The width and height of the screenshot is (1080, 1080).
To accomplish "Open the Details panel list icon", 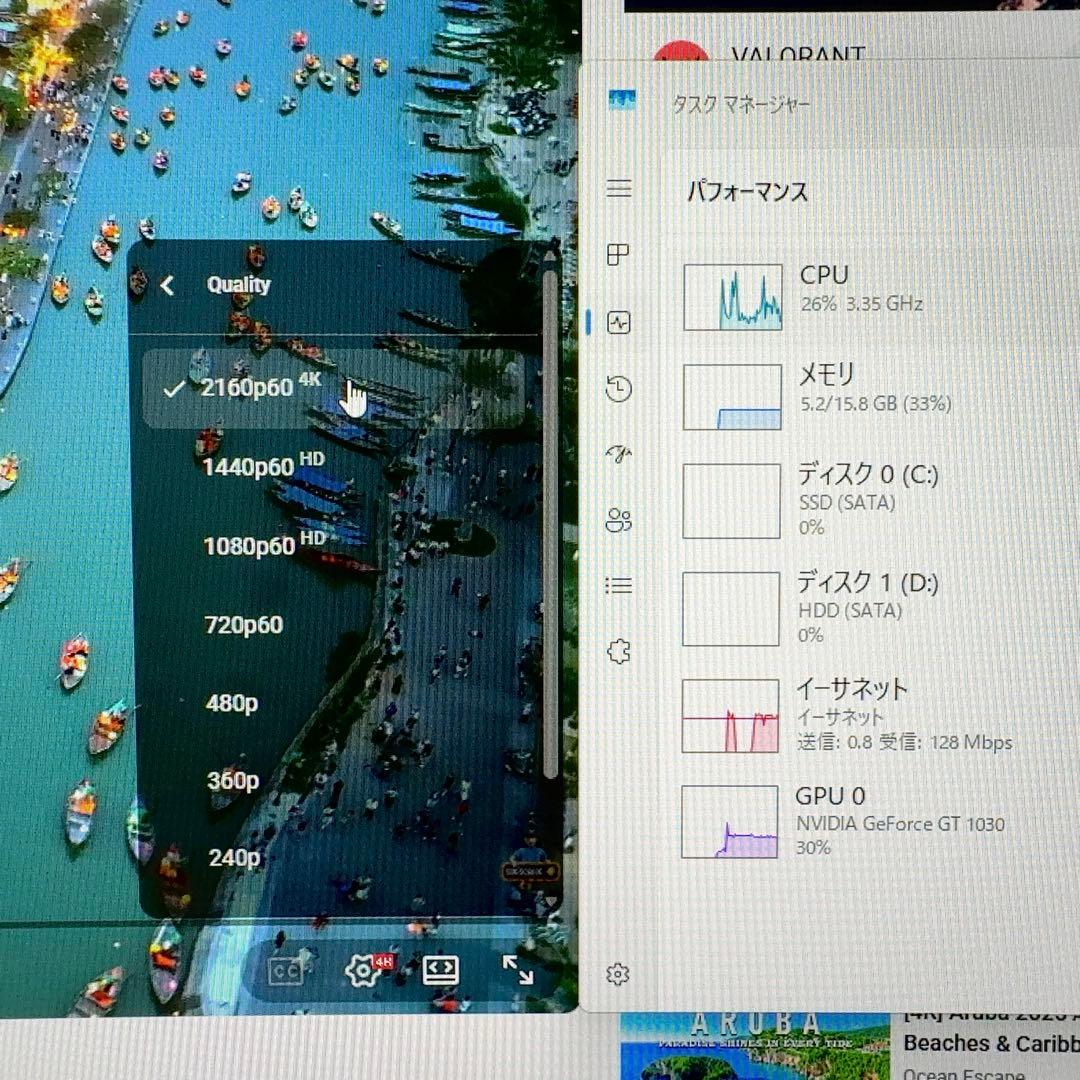I will 618,585.
